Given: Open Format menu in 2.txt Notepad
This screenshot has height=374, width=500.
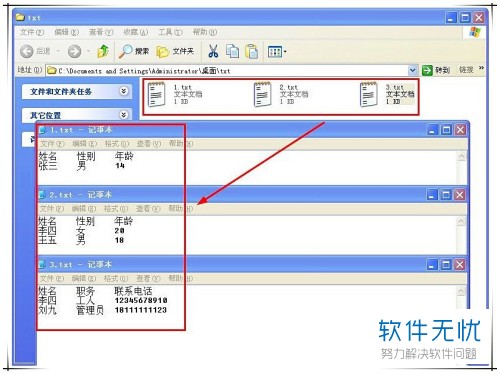Looking at the screenshot, I should (116, 209).
